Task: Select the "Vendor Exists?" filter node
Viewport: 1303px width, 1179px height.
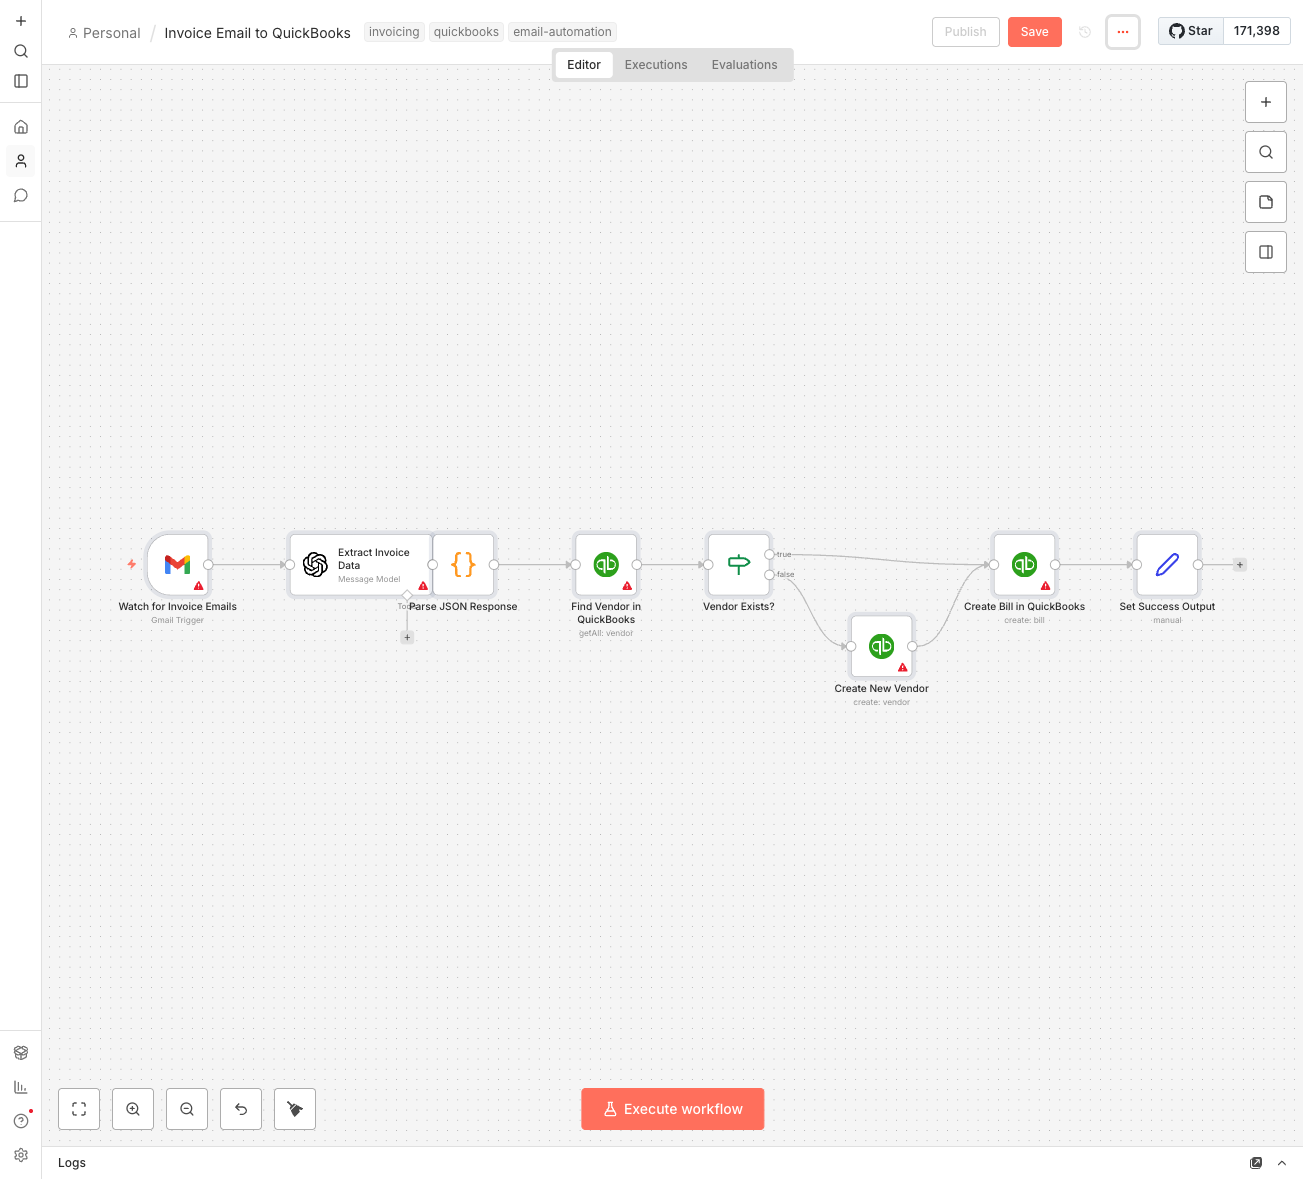Action: click(x=738, y=564)
